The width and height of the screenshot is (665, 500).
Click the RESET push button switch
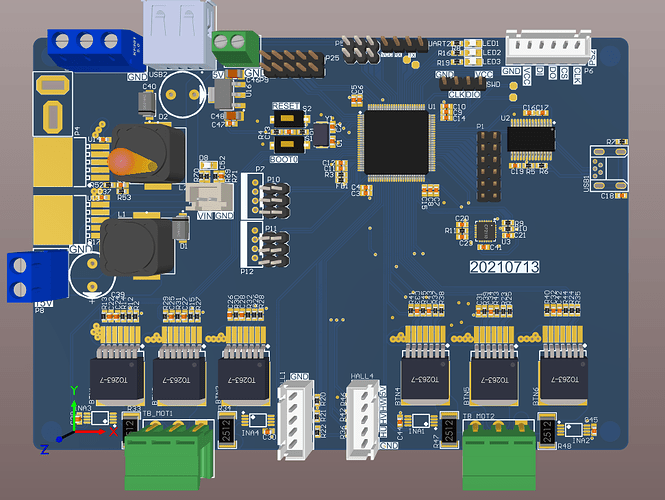pyautogui.click(x=286, y=116)
